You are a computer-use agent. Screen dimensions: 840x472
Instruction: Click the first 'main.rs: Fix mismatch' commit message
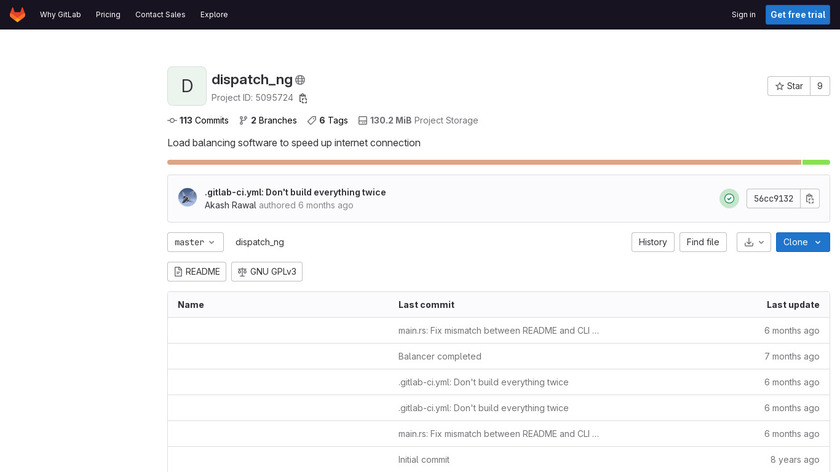point(498,331)
